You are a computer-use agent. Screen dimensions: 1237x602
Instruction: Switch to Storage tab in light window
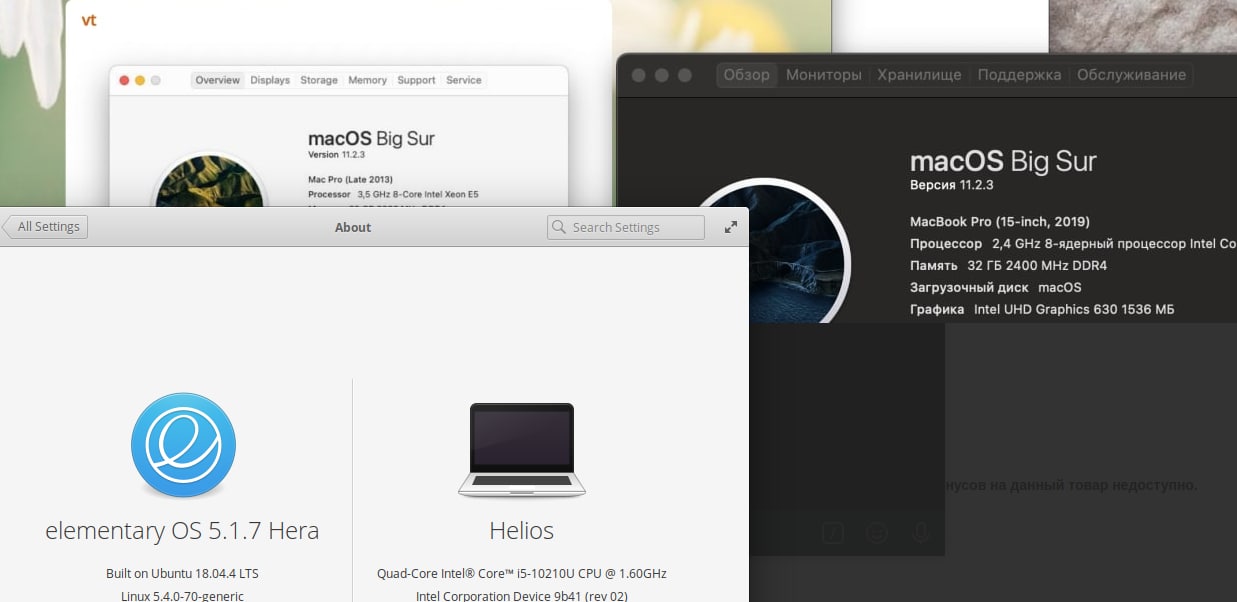click(x=319, y=80)
